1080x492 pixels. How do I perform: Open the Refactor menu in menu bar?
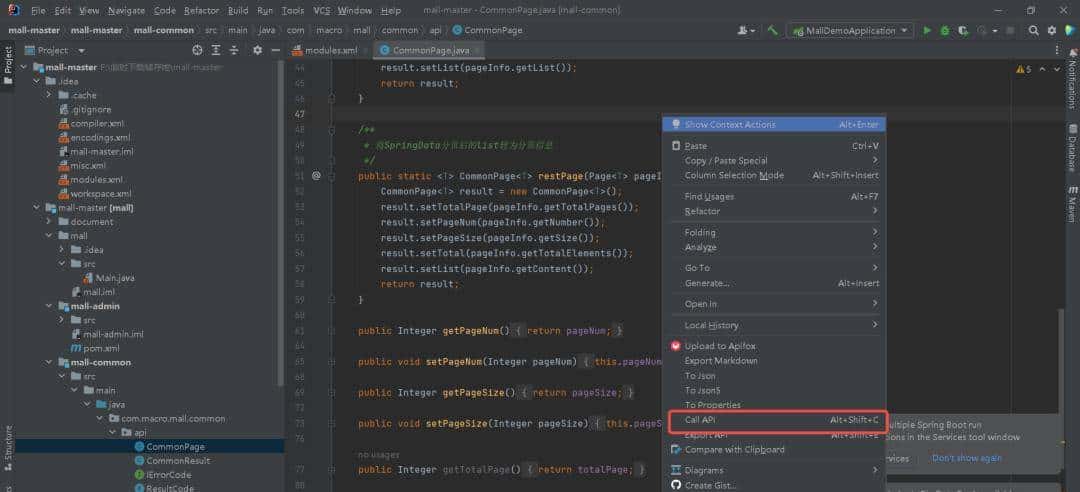[201, 10]
